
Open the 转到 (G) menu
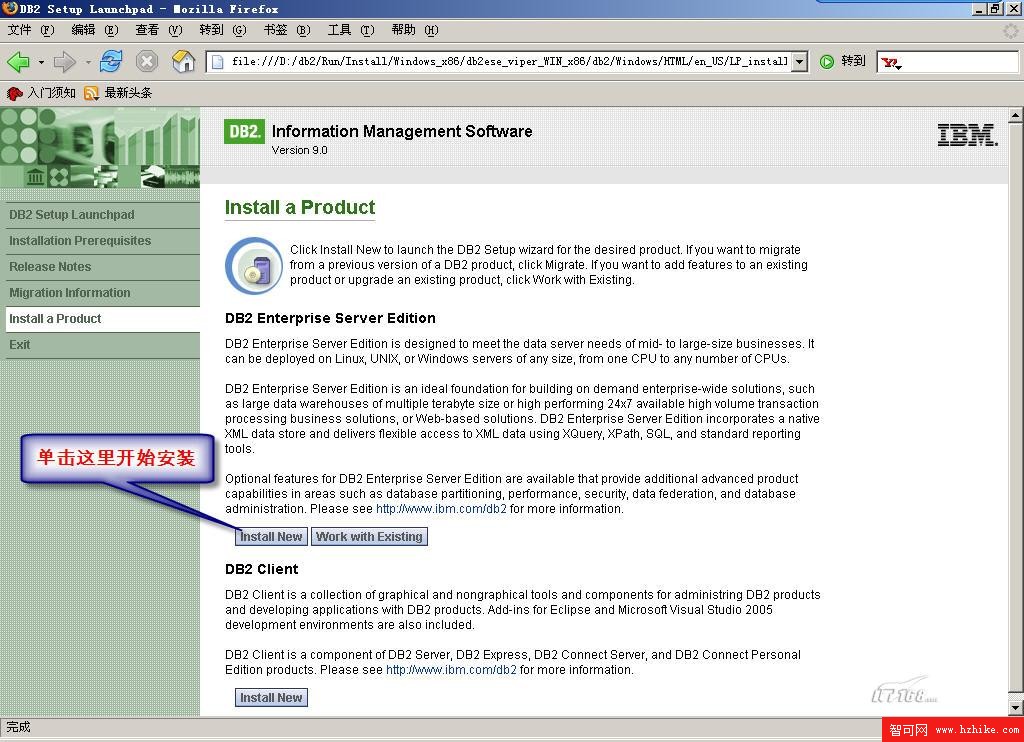coord(223,30)
